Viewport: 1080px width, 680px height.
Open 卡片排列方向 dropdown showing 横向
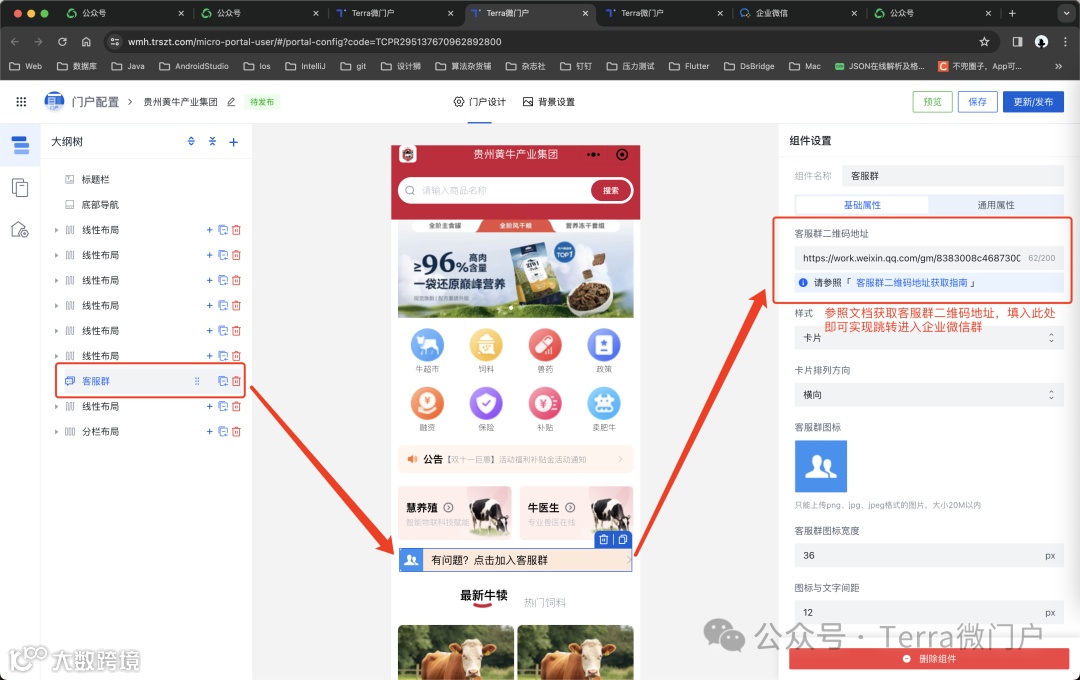tap(929, 395)
